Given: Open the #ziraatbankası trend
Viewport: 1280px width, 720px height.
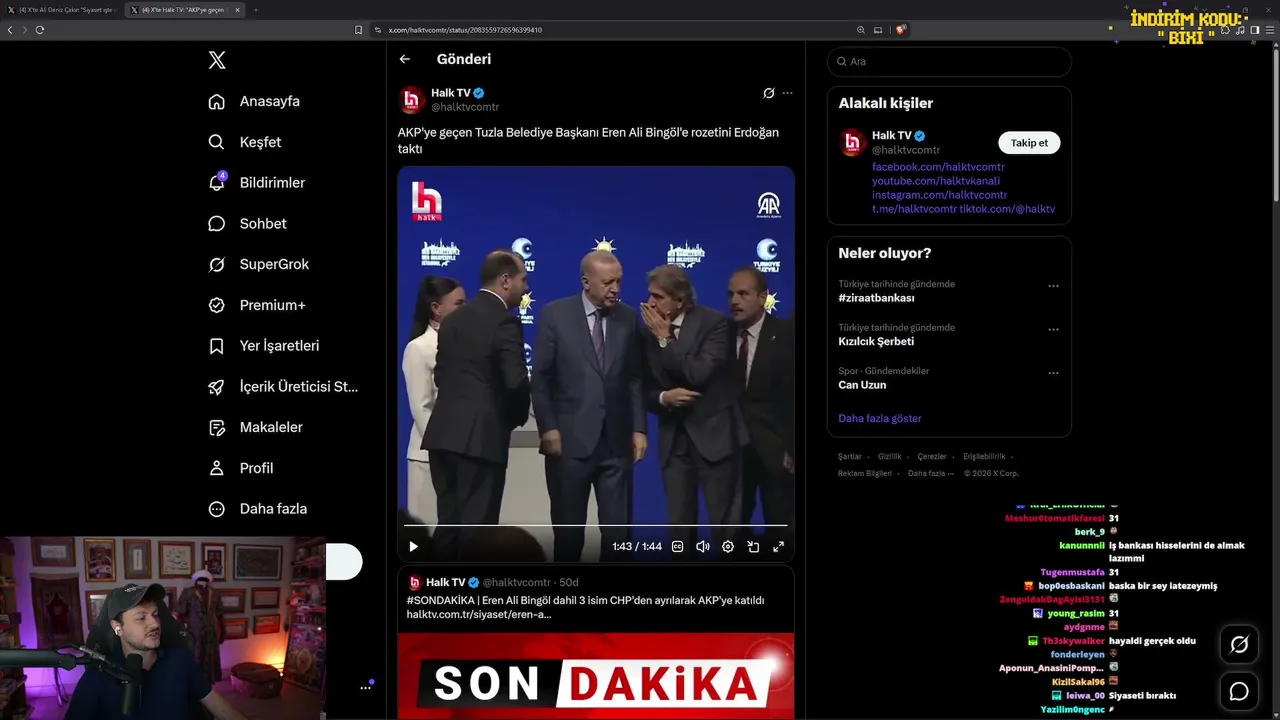Looking at the screenshot, I should (876, 298).
